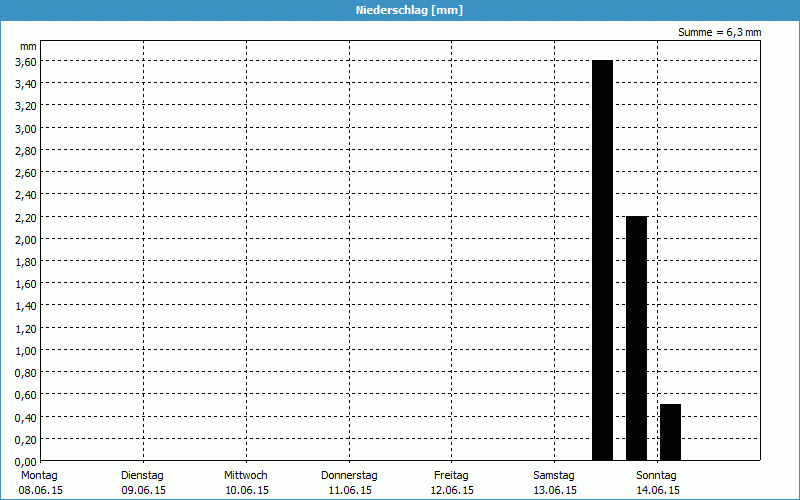Click the 2,40 y-axis value
Viewport: 800px width, 500px height.
pos(26,195)
